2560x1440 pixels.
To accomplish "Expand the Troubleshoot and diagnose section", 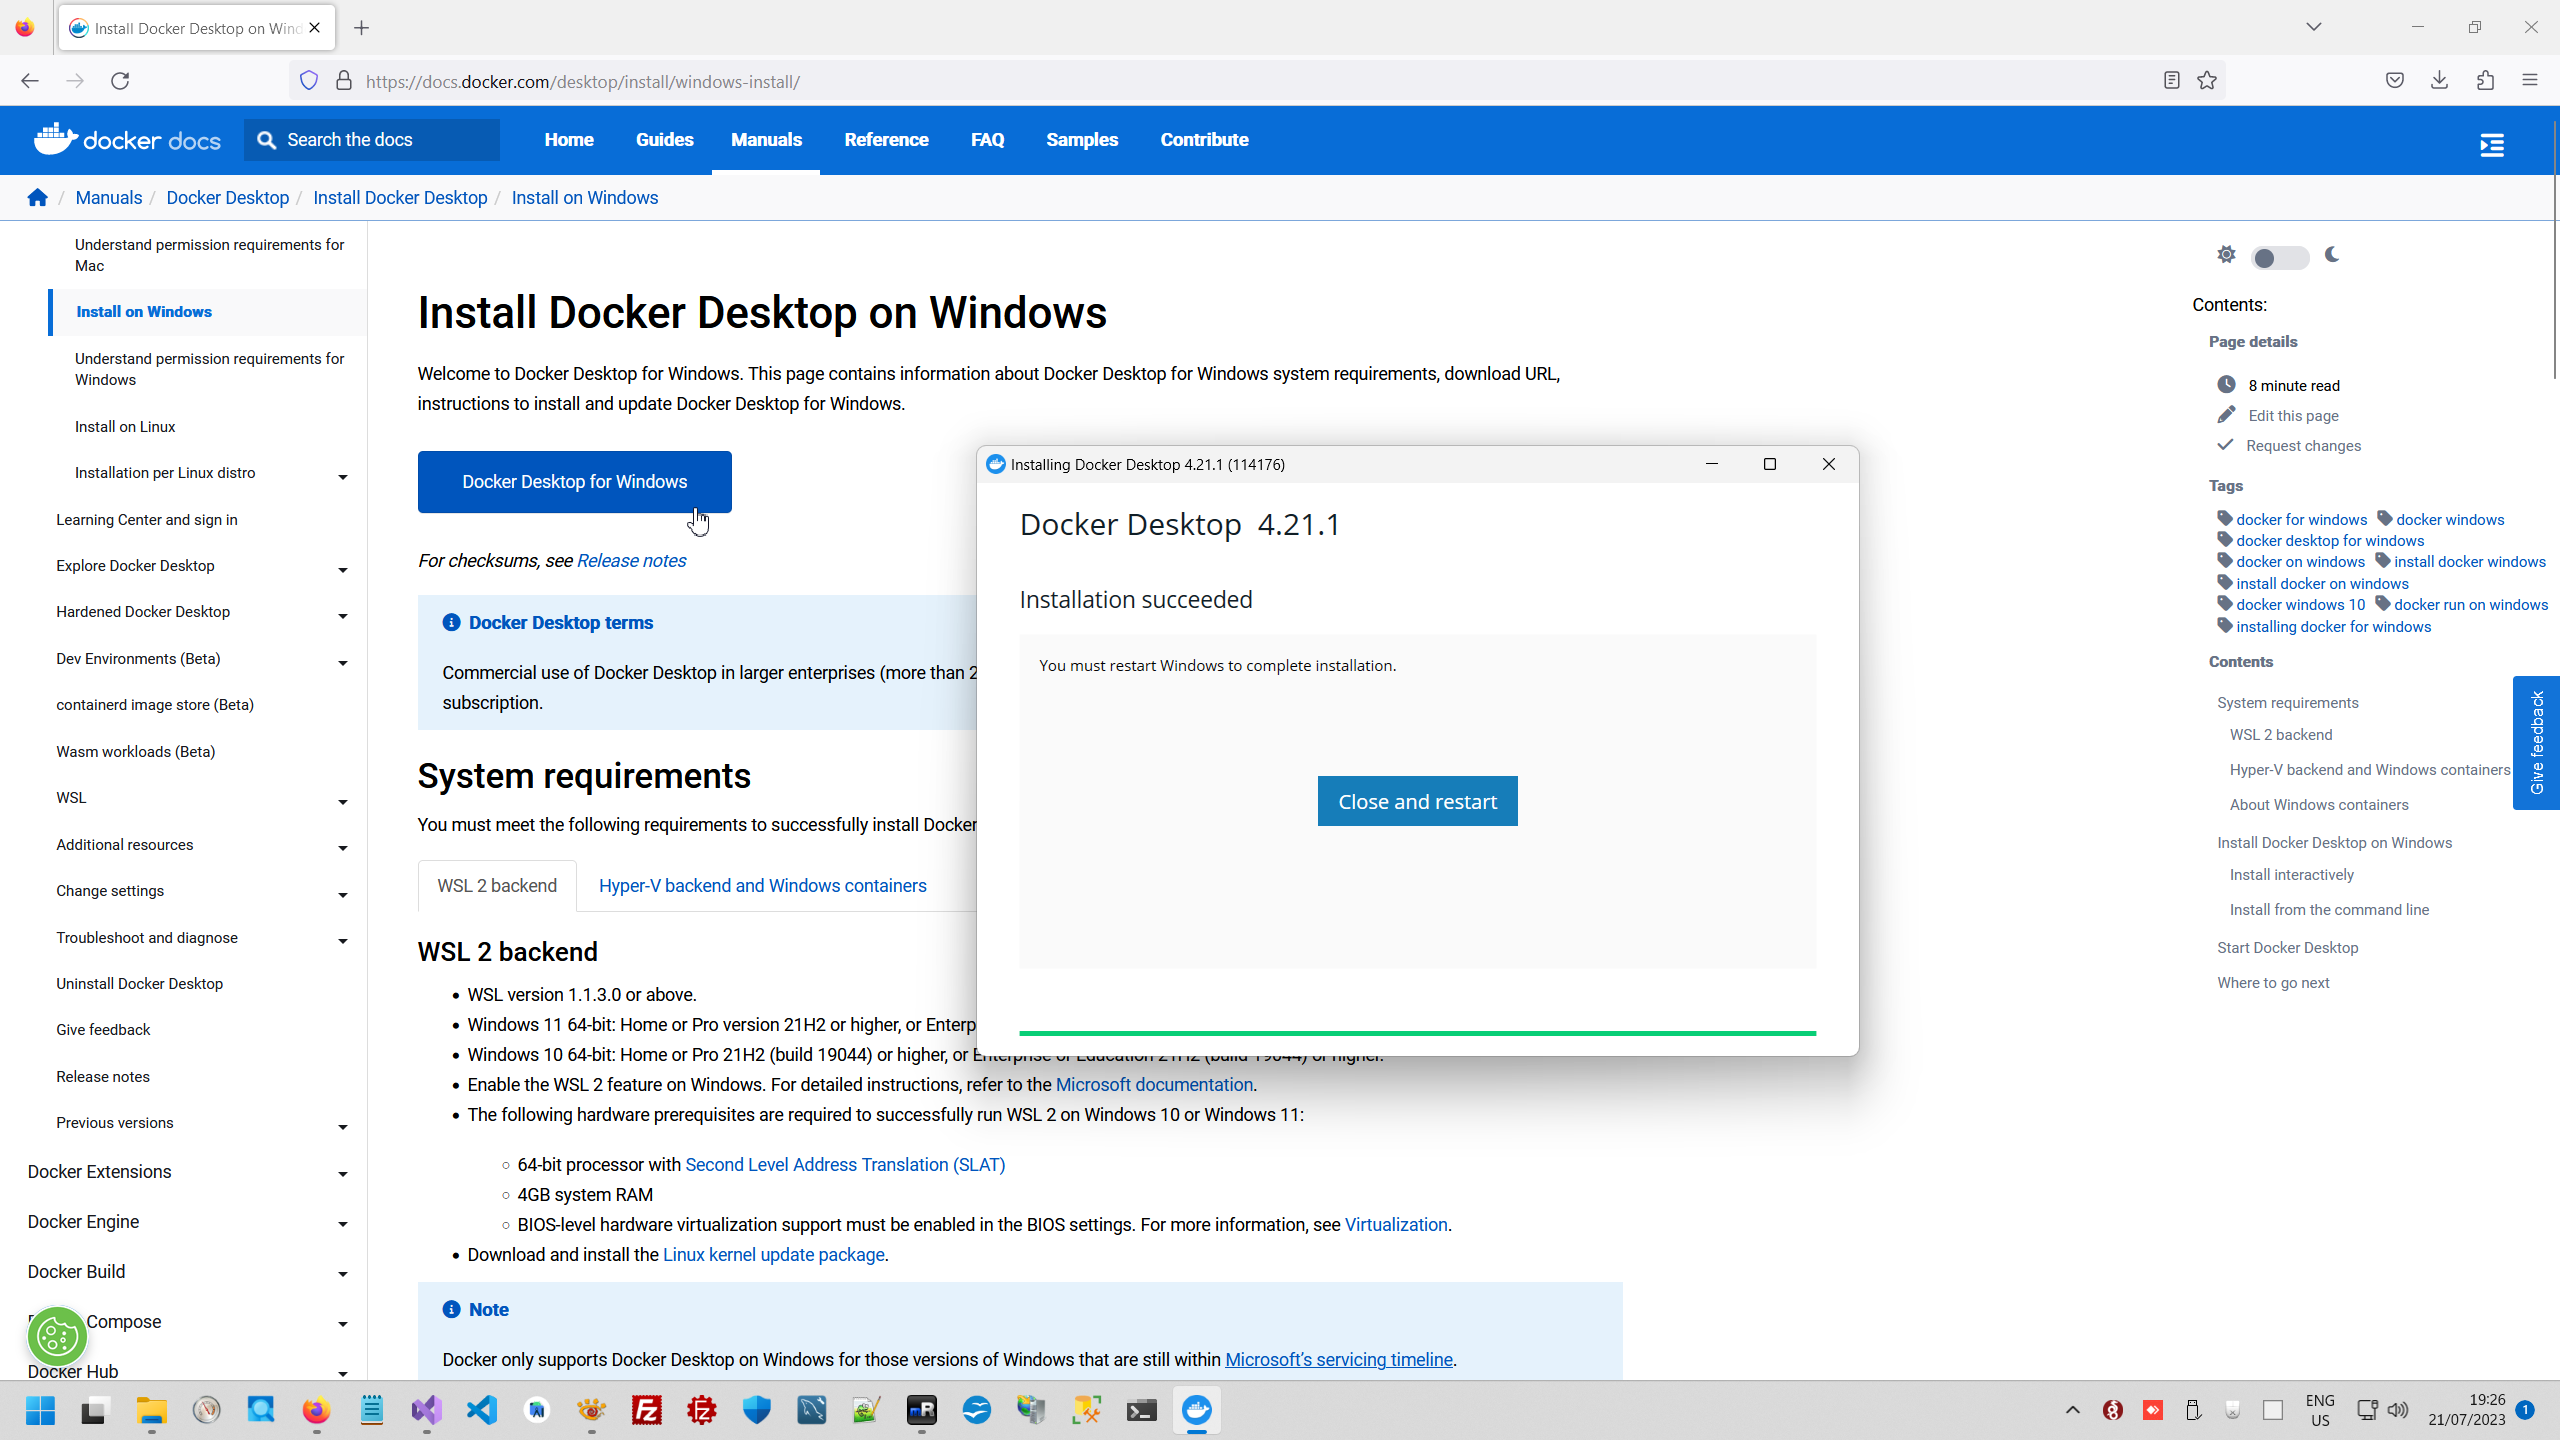I will point(342,941).
